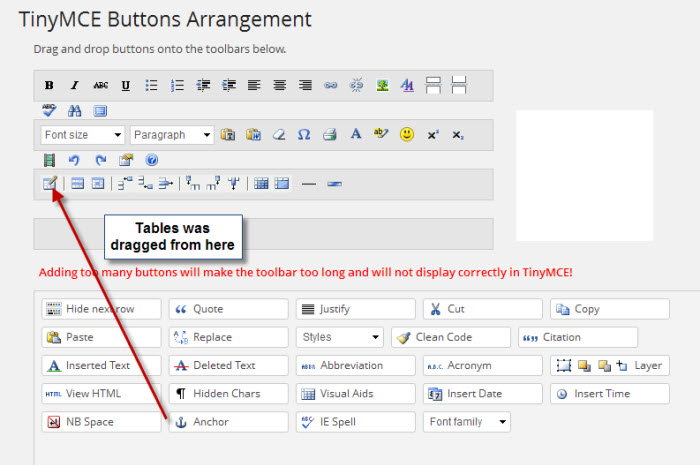Click the smiley emoticon icon

point(407,134)
